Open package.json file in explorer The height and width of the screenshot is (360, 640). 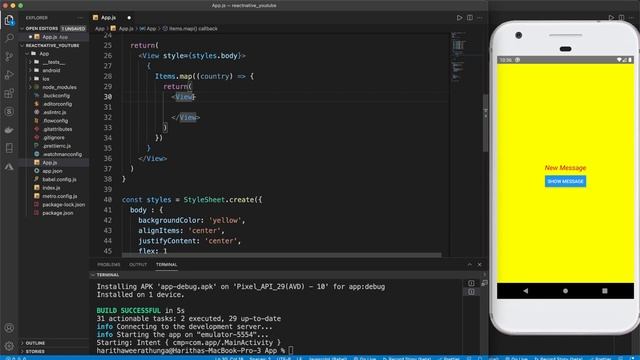coord(58,213)
